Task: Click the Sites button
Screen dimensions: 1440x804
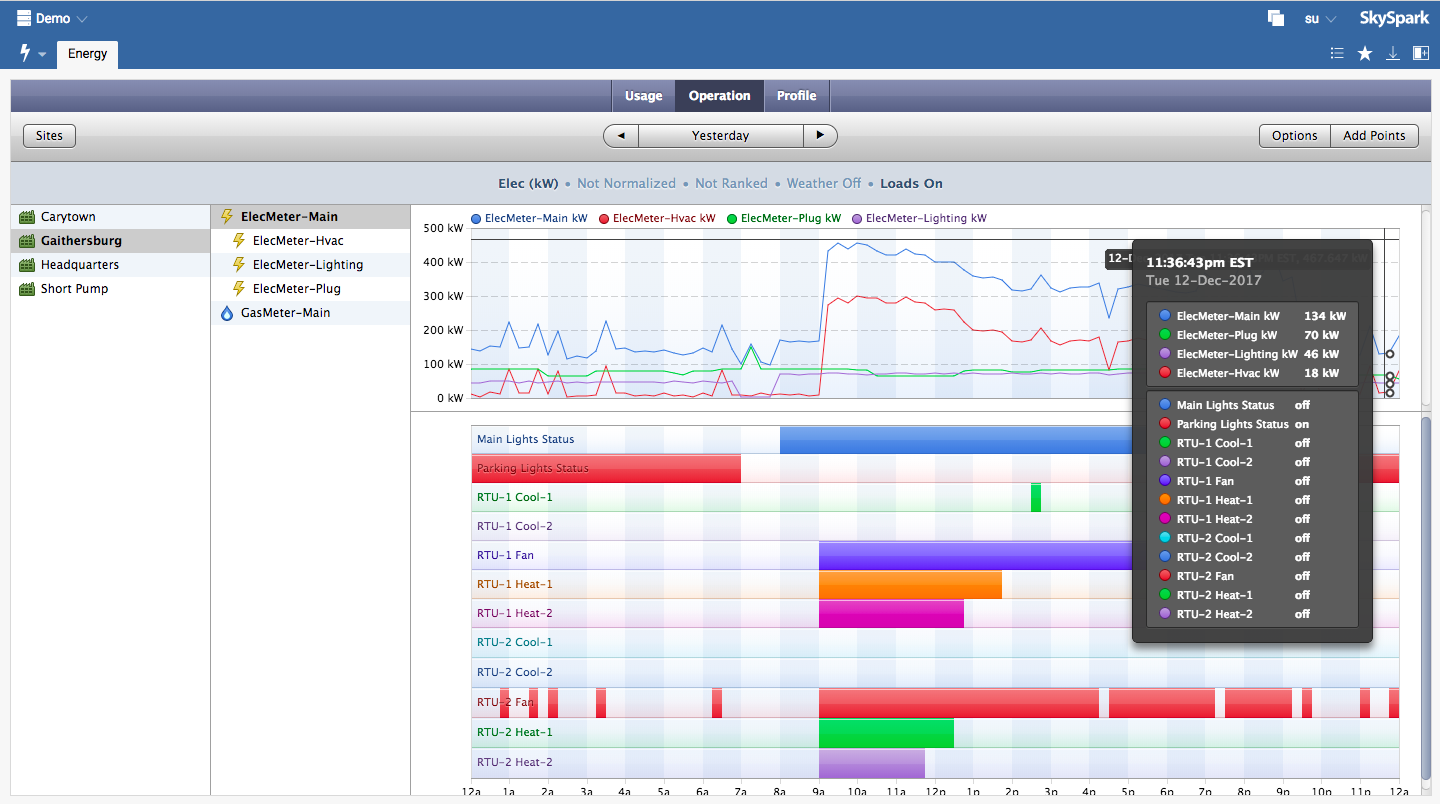Action: pyautogui.click(x=49, y=136)
